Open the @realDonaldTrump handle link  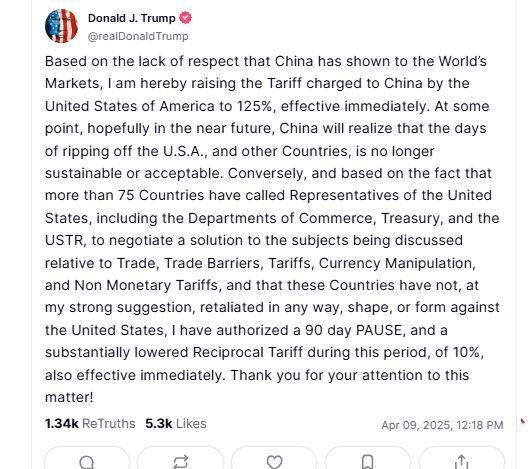[138, 36]
